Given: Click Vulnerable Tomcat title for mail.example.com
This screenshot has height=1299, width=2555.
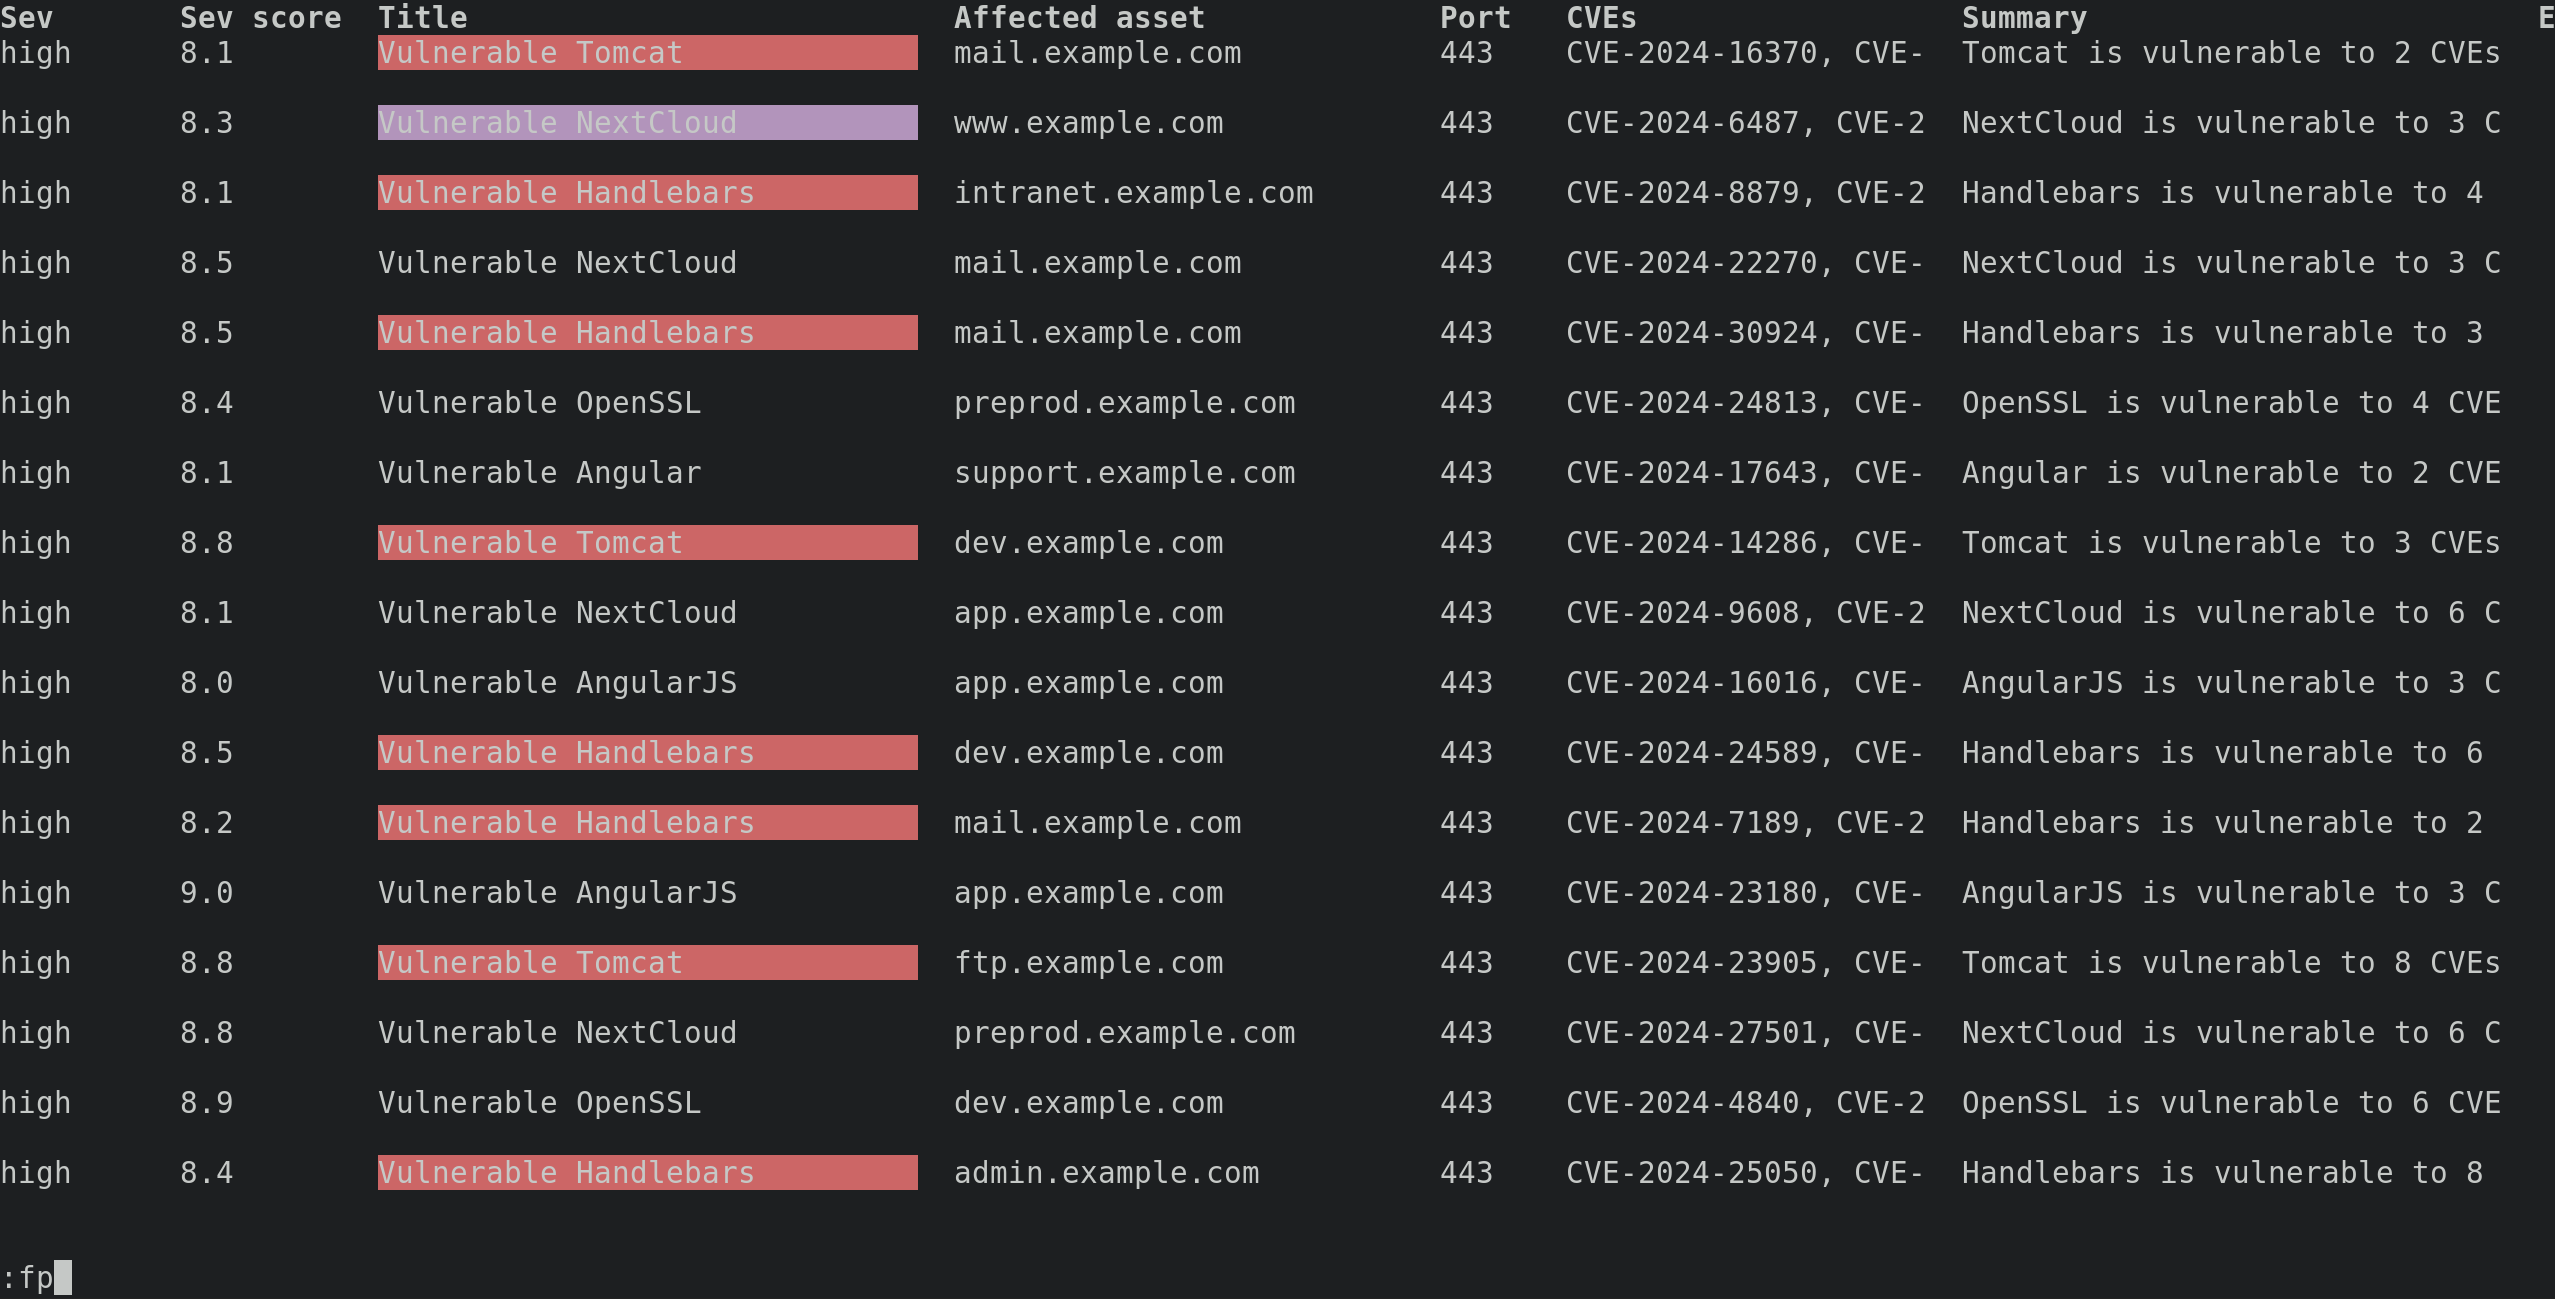Looking at the screenshot, I should click(x=647, y=53).
